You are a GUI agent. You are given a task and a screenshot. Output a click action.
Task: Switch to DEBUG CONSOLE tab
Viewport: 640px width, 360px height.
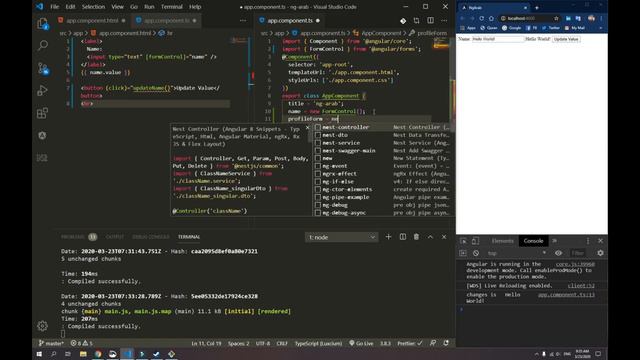pos(151,237)
